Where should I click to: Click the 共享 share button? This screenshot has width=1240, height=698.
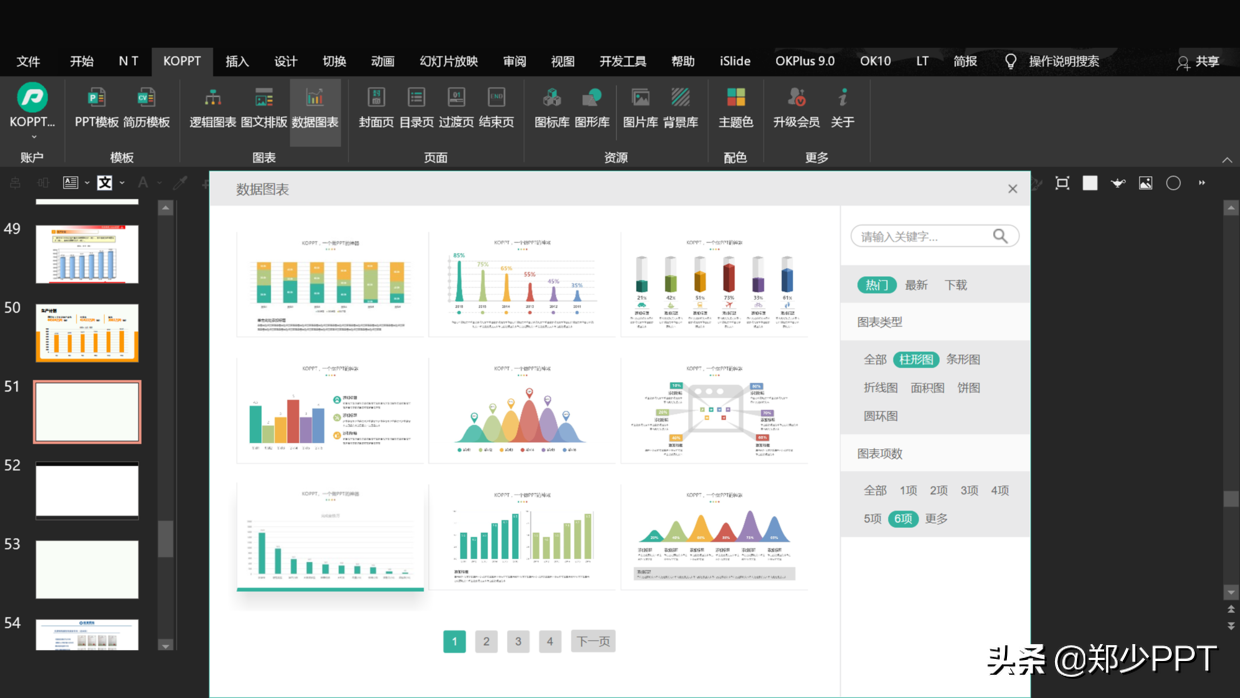[x=1198, y=62]
